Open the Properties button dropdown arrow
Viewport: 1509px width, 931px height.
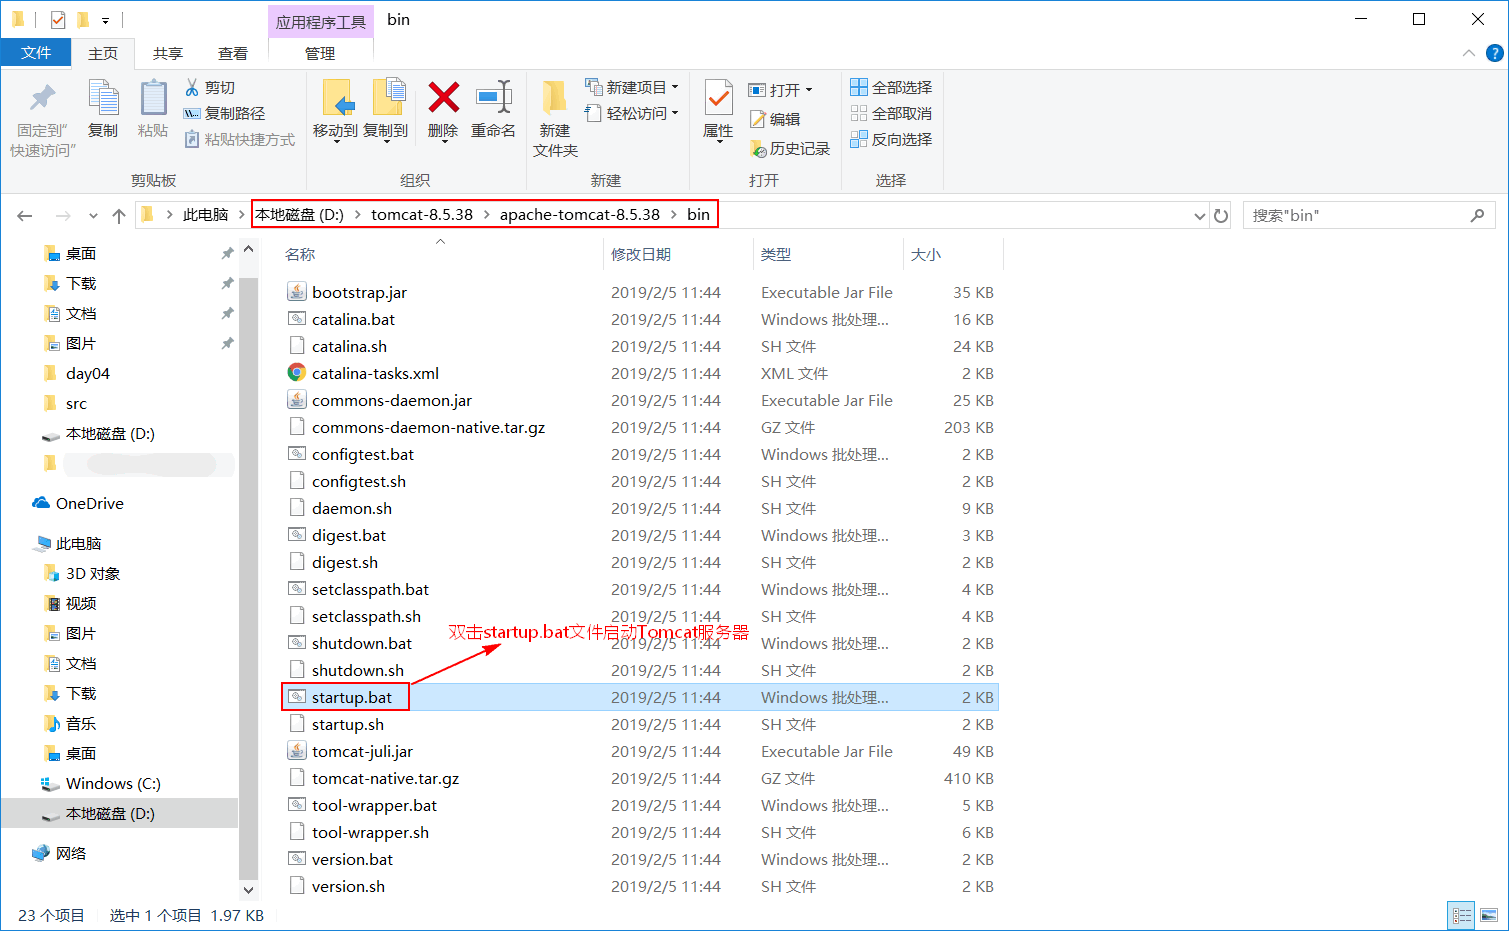tap(718, 143)
